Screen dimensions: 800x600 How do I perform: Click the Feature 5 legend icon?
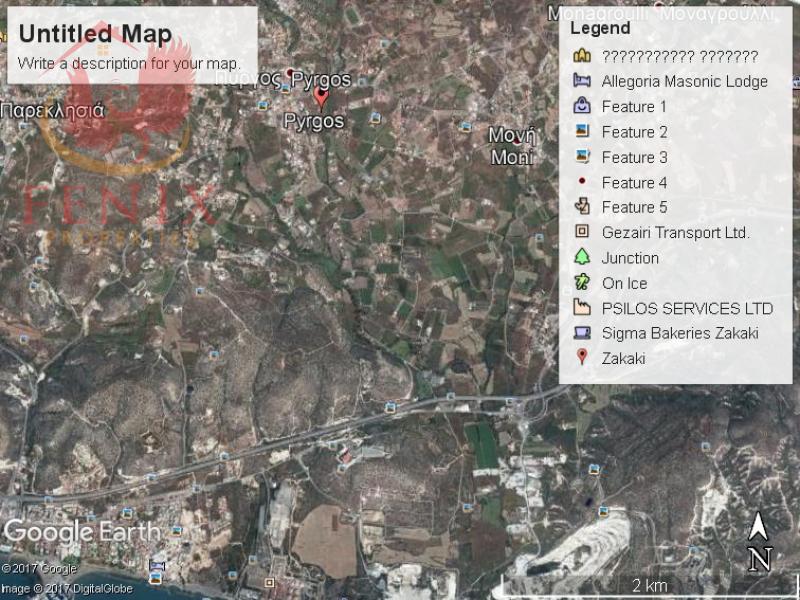point(582,207)
